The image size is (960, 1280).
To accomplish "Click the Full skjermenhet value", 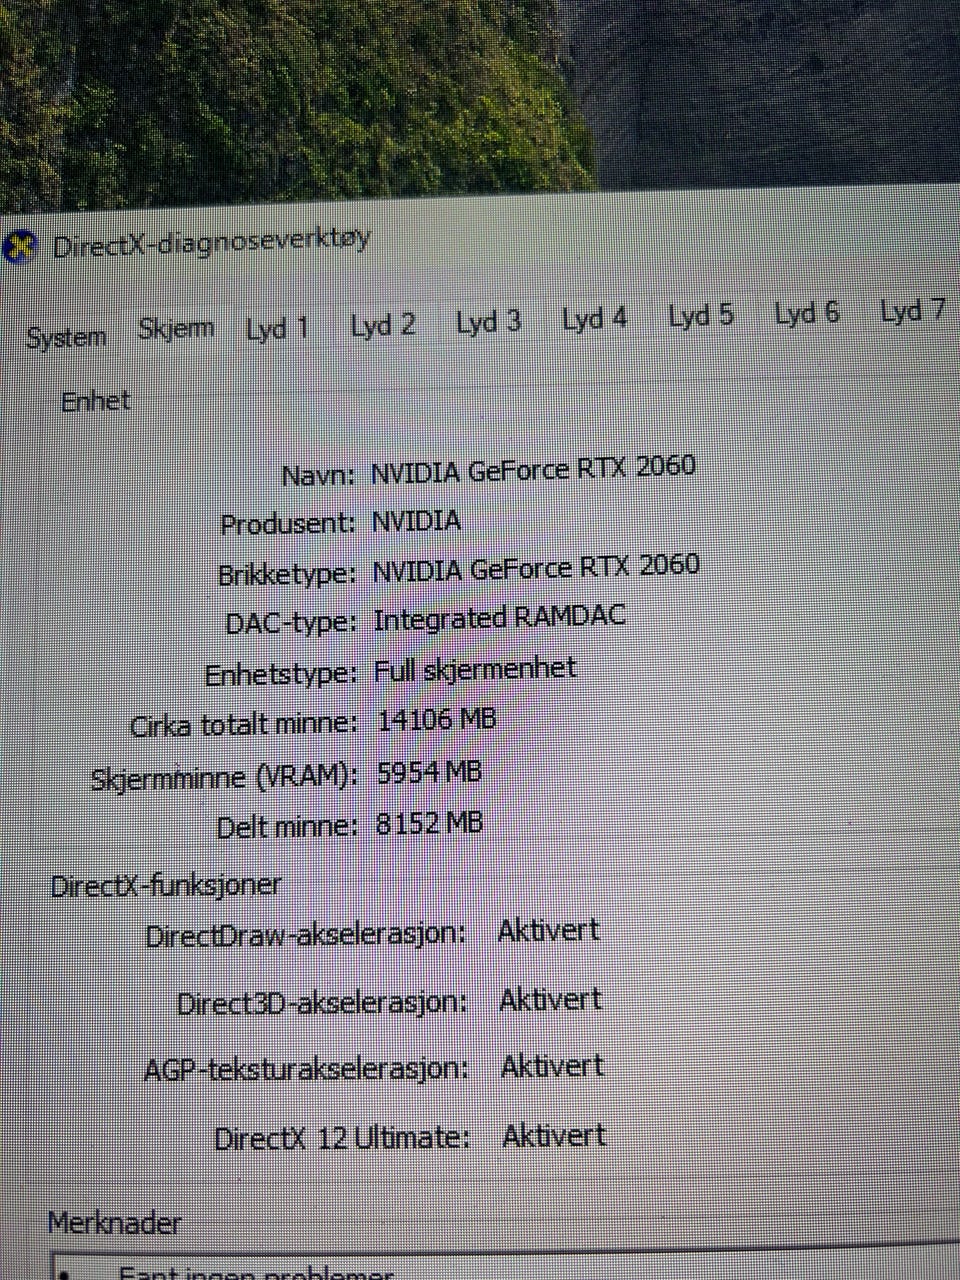I will 475,668.
